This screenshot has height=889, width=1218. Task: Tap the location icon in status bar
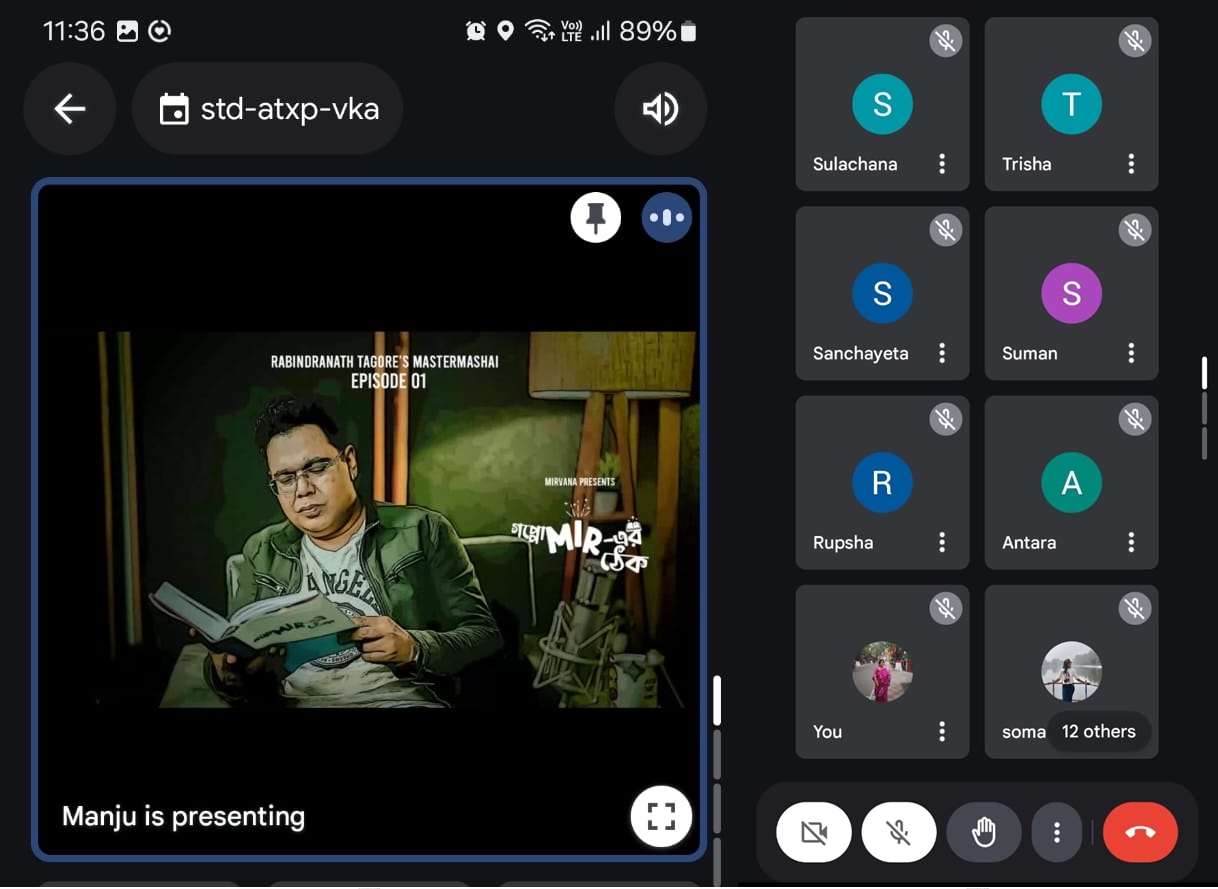(506, 31)
